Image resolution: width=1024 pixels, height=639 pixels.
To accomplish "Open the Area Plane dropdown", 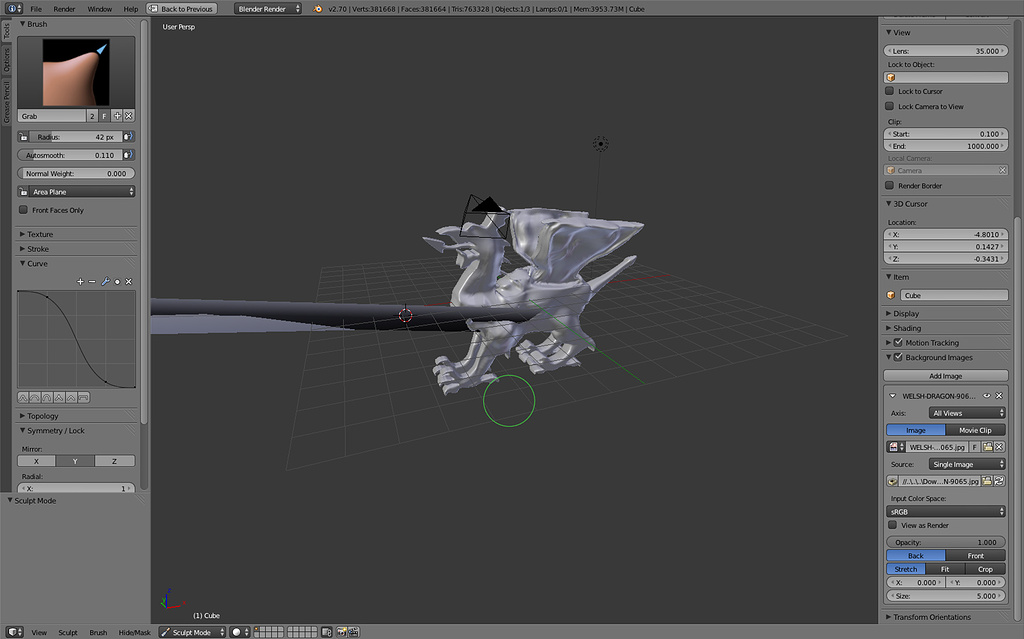I will click(x=82, y=192).
